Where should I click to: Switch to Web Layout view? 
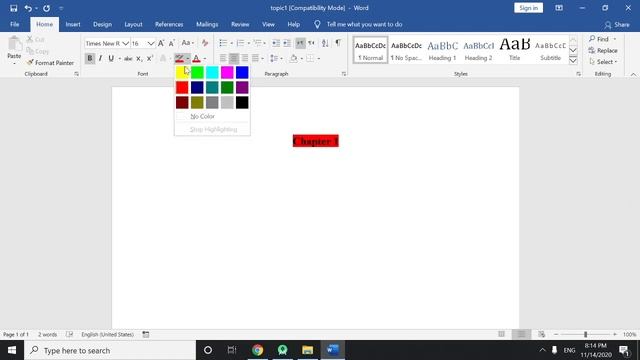[541, 334]
